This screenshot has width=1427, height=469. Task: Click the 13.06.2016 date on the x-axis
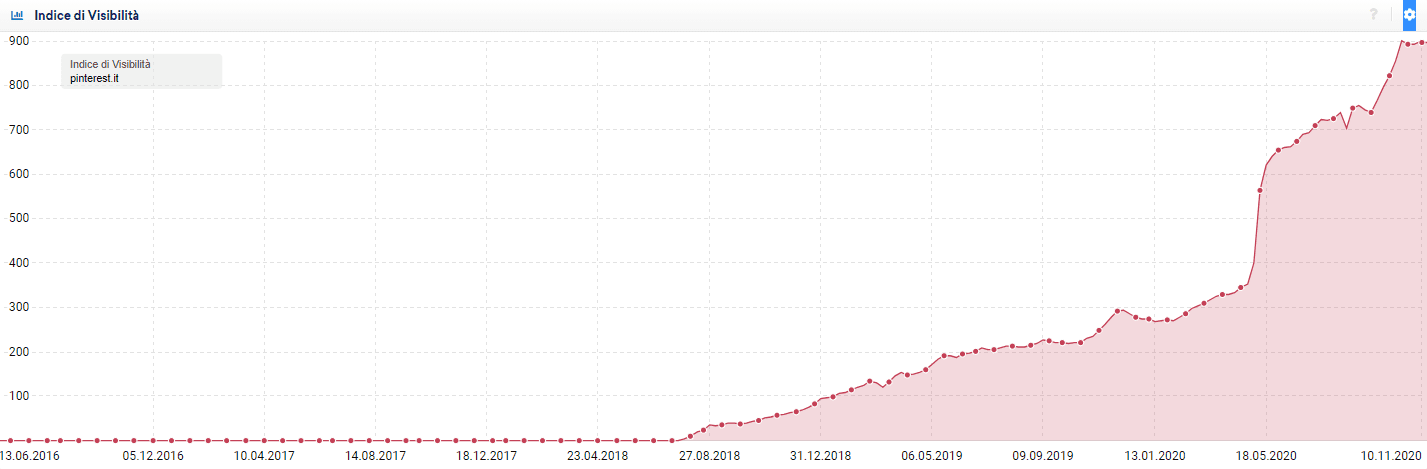click(30, 455)
